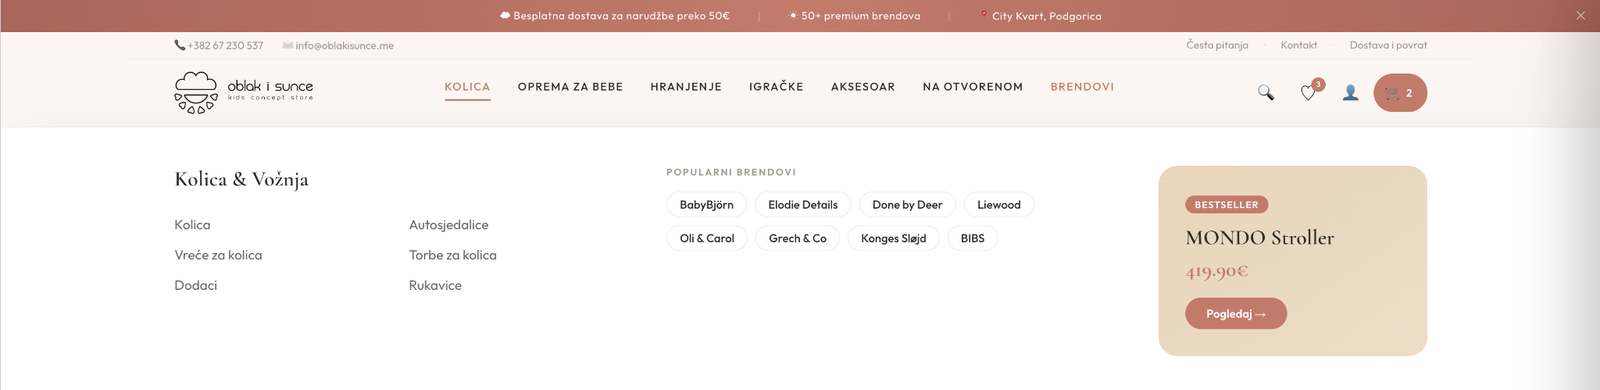Go to Rukavice subcategory
The width and height of the screenshot is (1600, 390).
[x=435, y=285]
